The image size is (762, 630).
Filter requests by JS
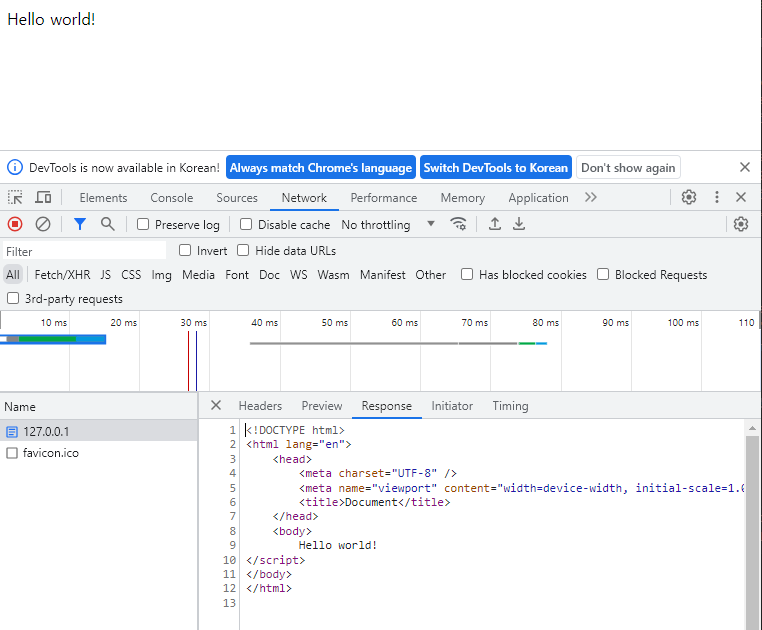[105, 275]
